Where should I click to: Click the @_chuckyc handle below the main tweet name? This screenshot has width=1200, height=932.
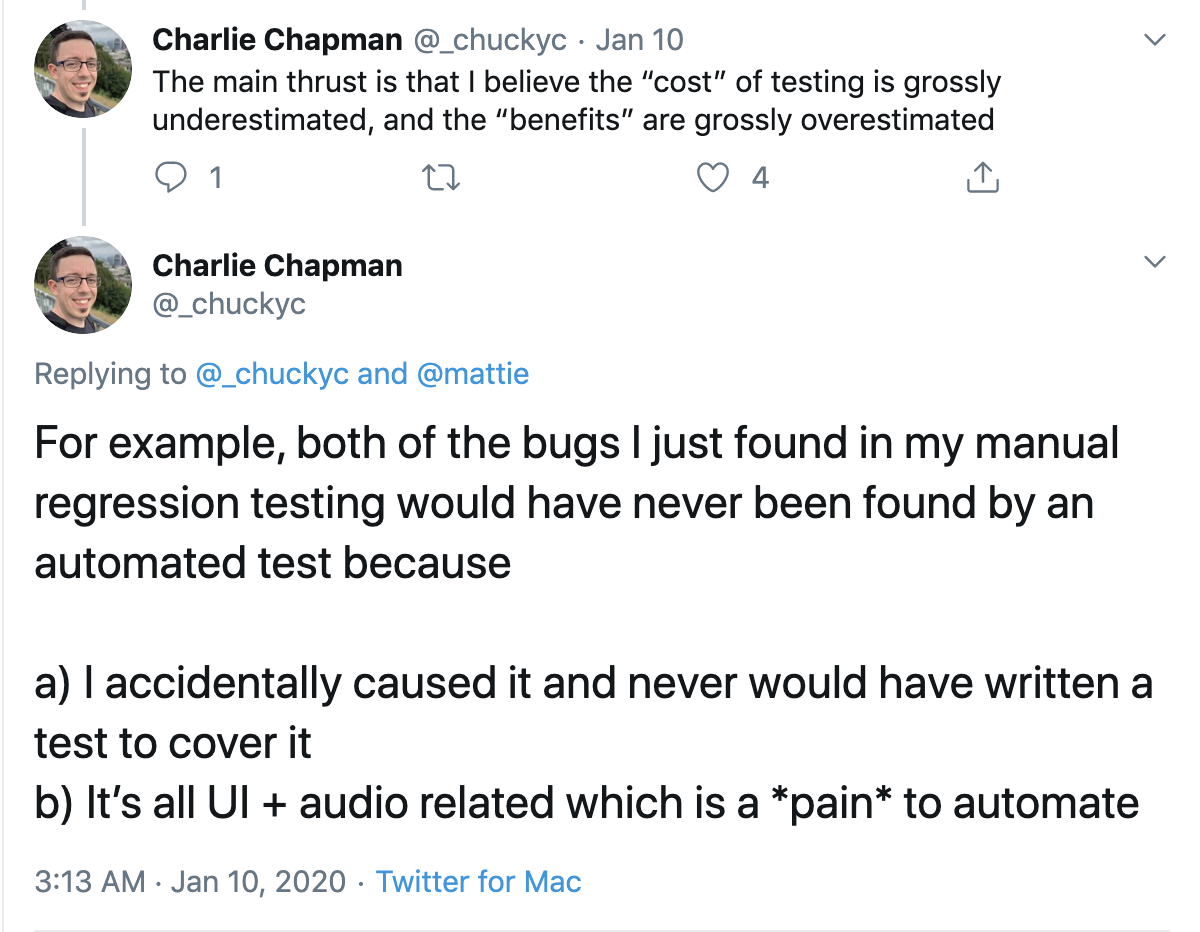click(229, 303)
